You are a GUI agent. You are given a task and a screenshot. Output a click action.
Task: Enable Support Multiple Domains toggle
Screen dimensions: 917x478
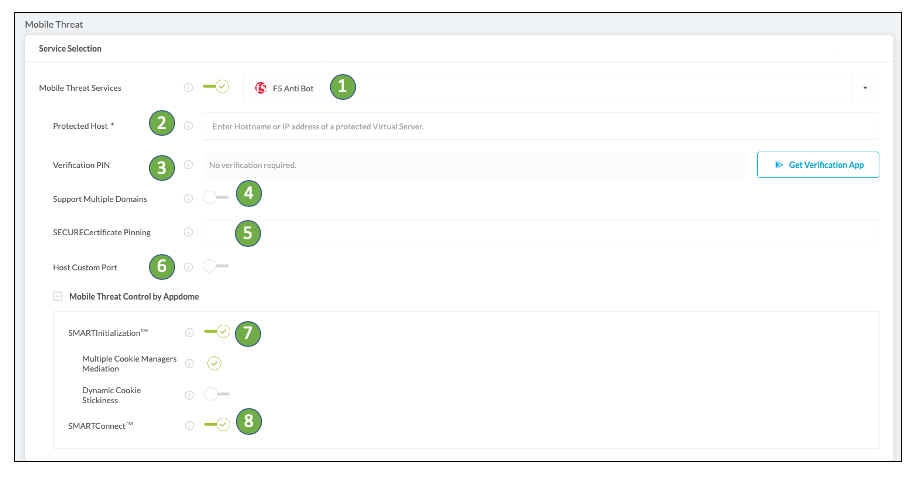215,198
